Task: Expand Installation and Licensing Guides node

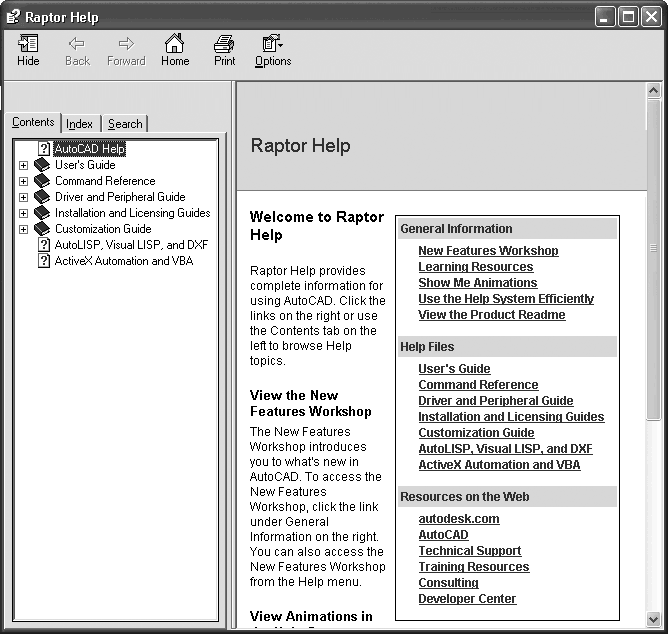Action: 24,213
